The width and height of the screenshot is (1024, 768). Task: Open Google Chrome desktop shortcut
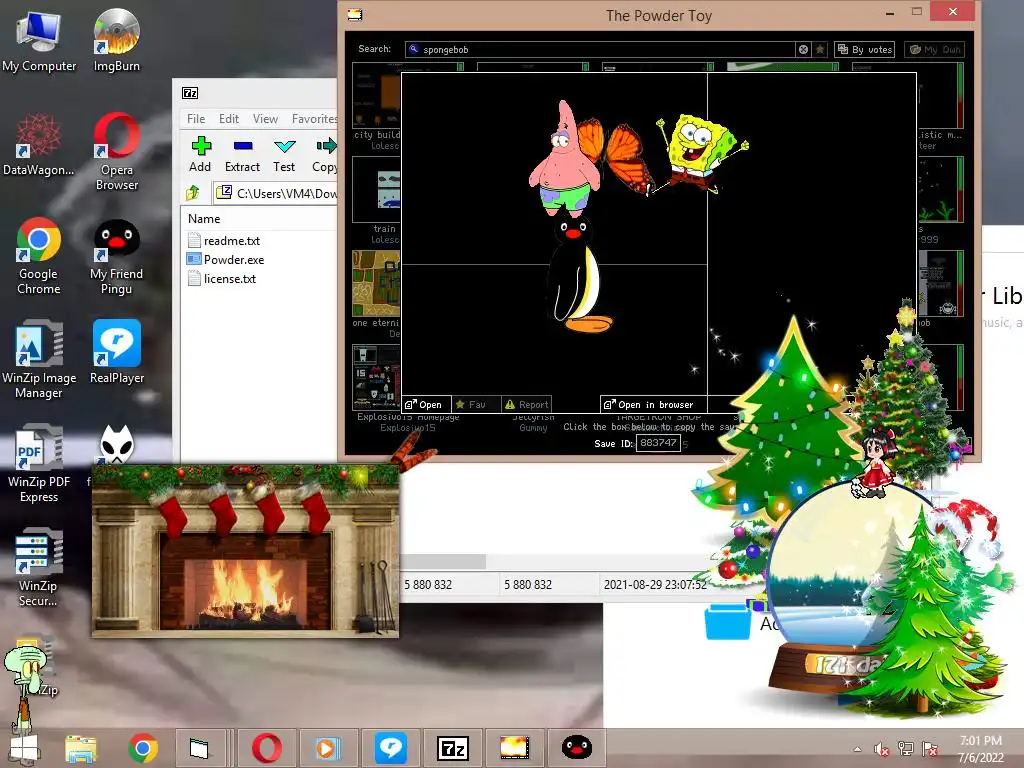[39, 256]
